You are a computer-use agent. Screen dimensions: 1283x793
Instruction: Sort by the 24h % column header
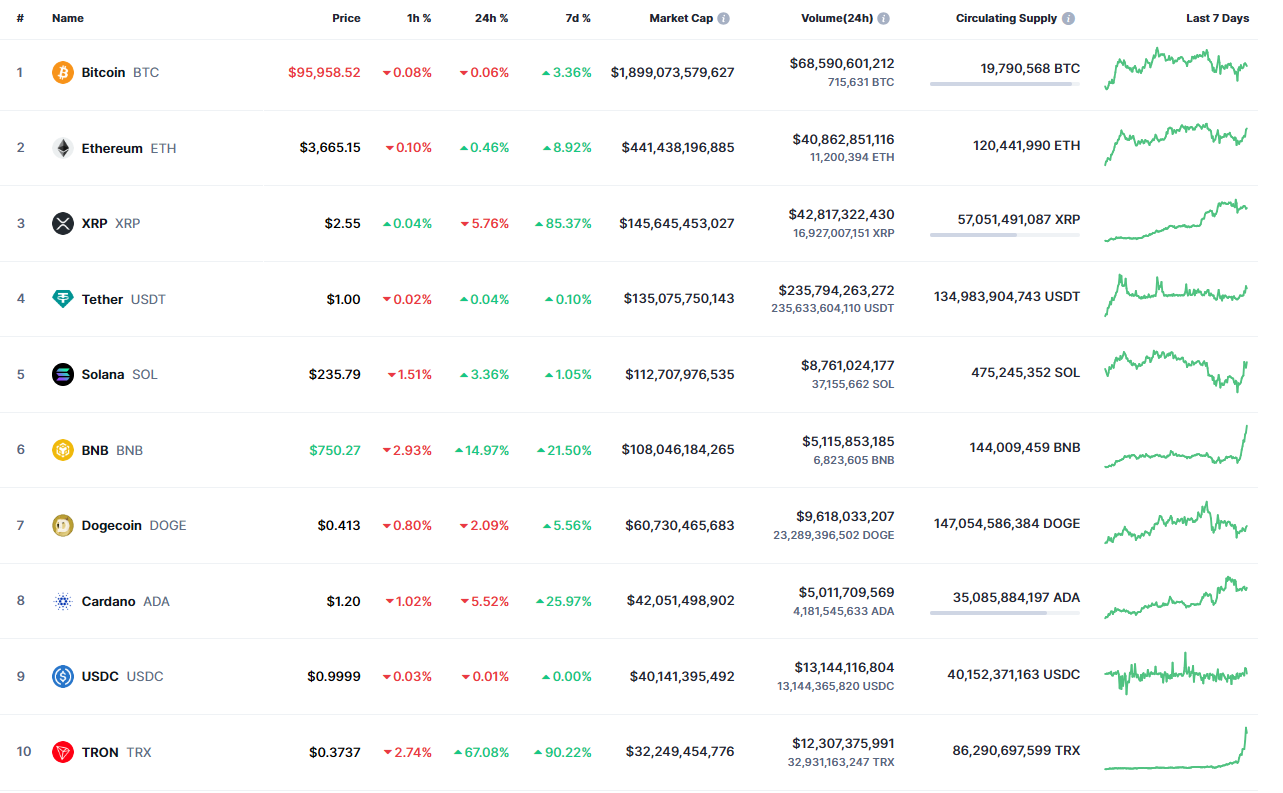pyautogui.click(x=491, y=19)
